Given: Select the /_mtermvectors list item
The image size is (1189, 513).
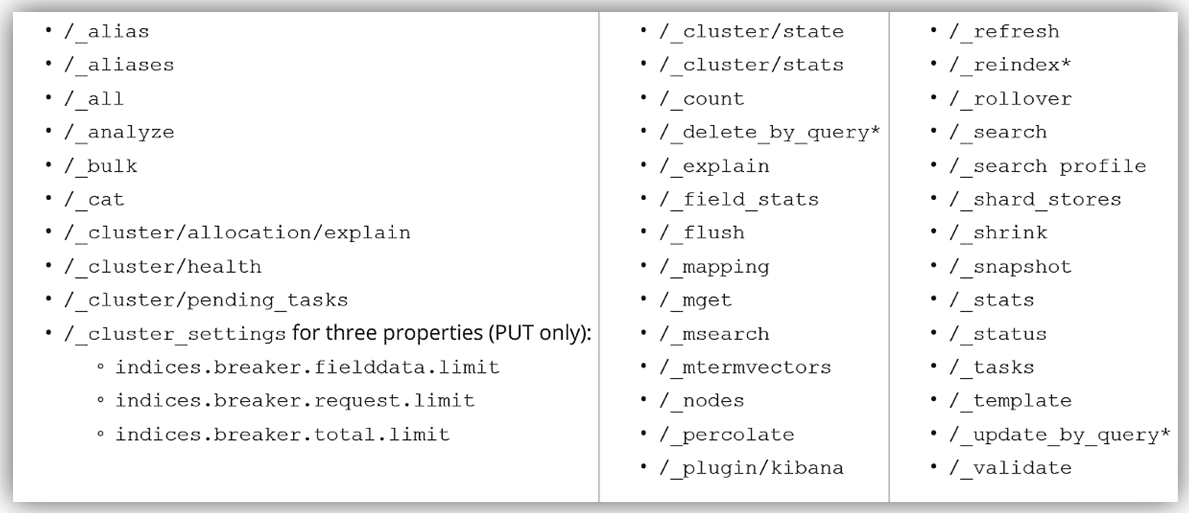Looking at the screenshot, I should (745, 367).
